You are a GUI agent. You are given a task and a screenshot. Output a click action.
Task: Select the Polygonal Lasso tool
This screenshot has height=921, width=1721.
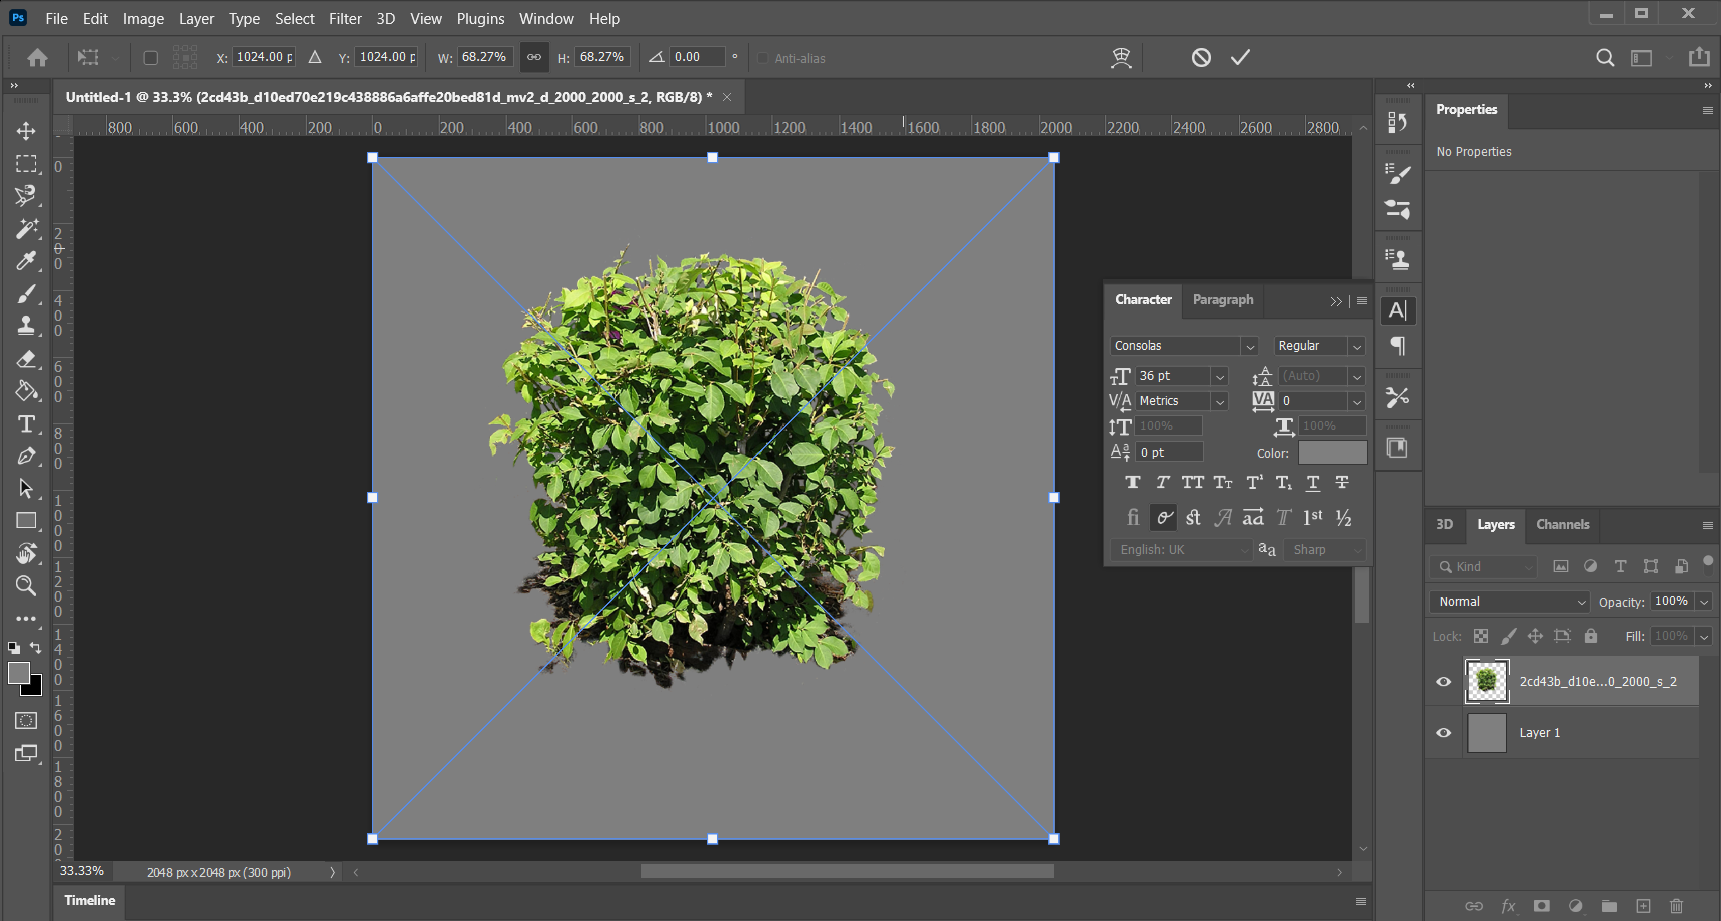(x=26, y=196)
